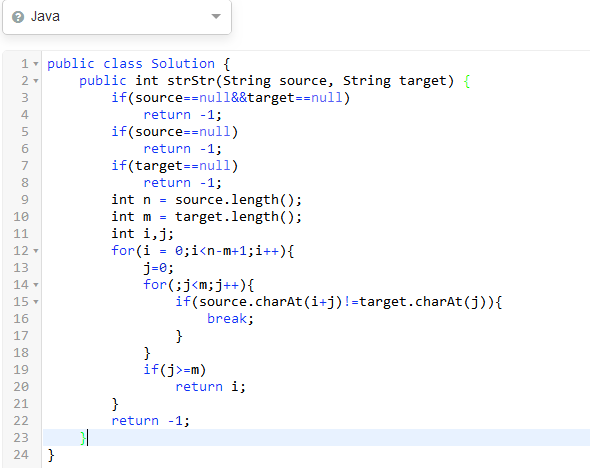This screenshot has height=468, width=590.
Task: Click 'return -1;' on line 8
Action: coord(182,183)
